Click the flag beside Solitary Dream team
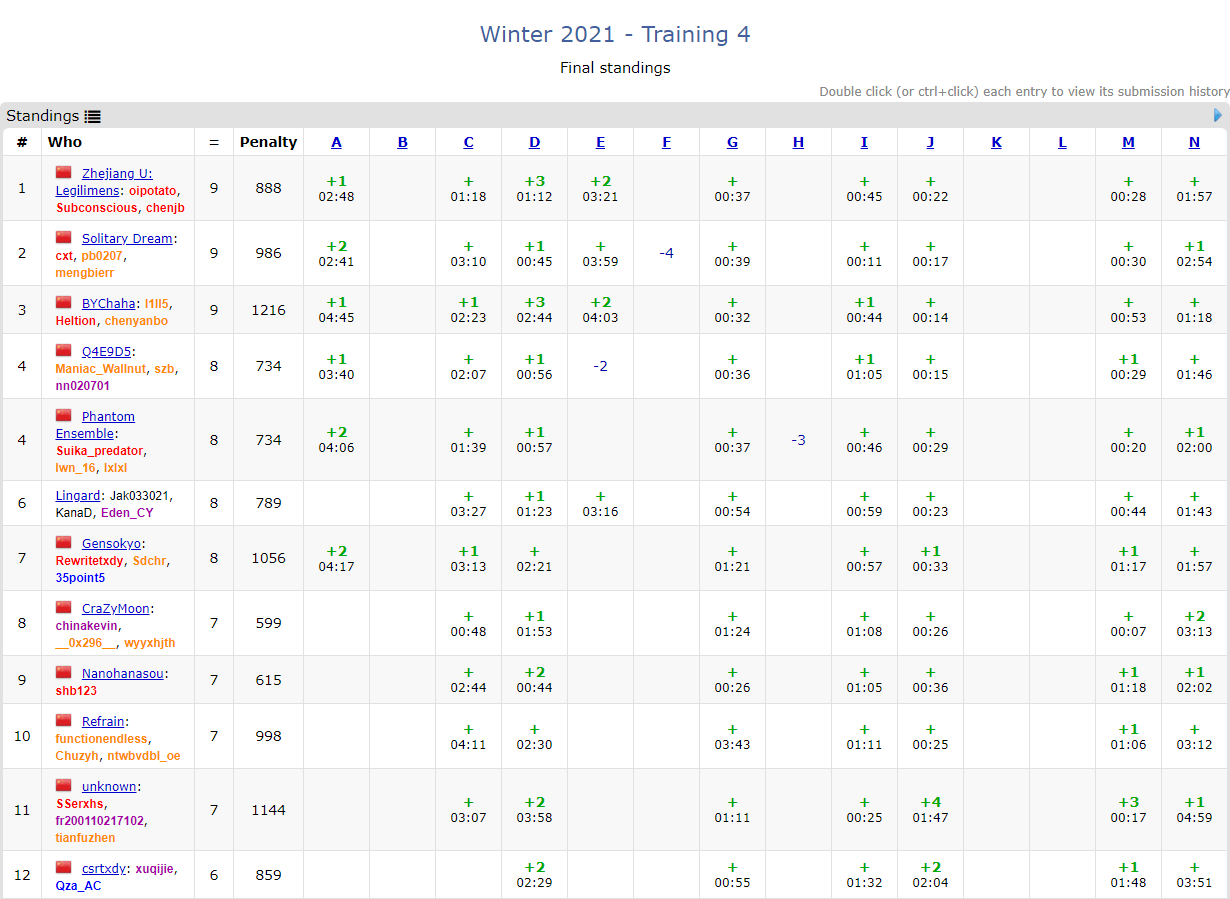The height and width of the screenshot is (899, 1230). click(x=64, y=238)
